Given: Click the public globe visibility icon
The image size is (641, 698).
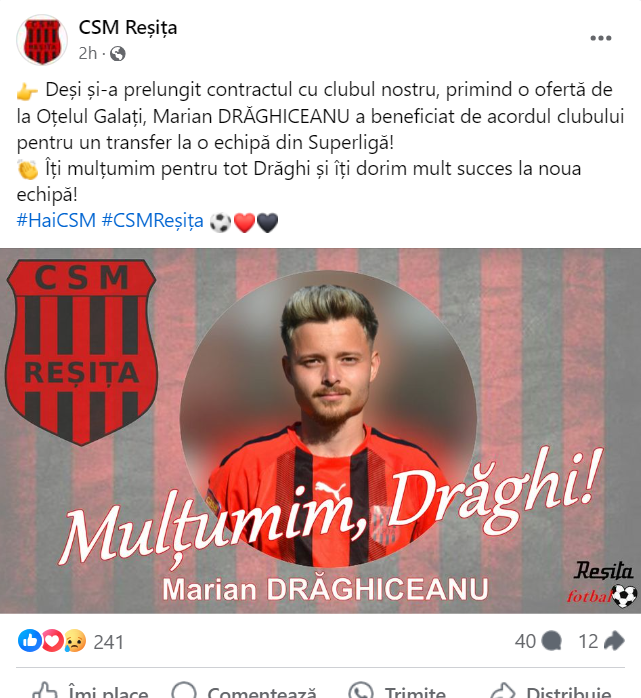Looking at the screenshot, I should point(118,54).
